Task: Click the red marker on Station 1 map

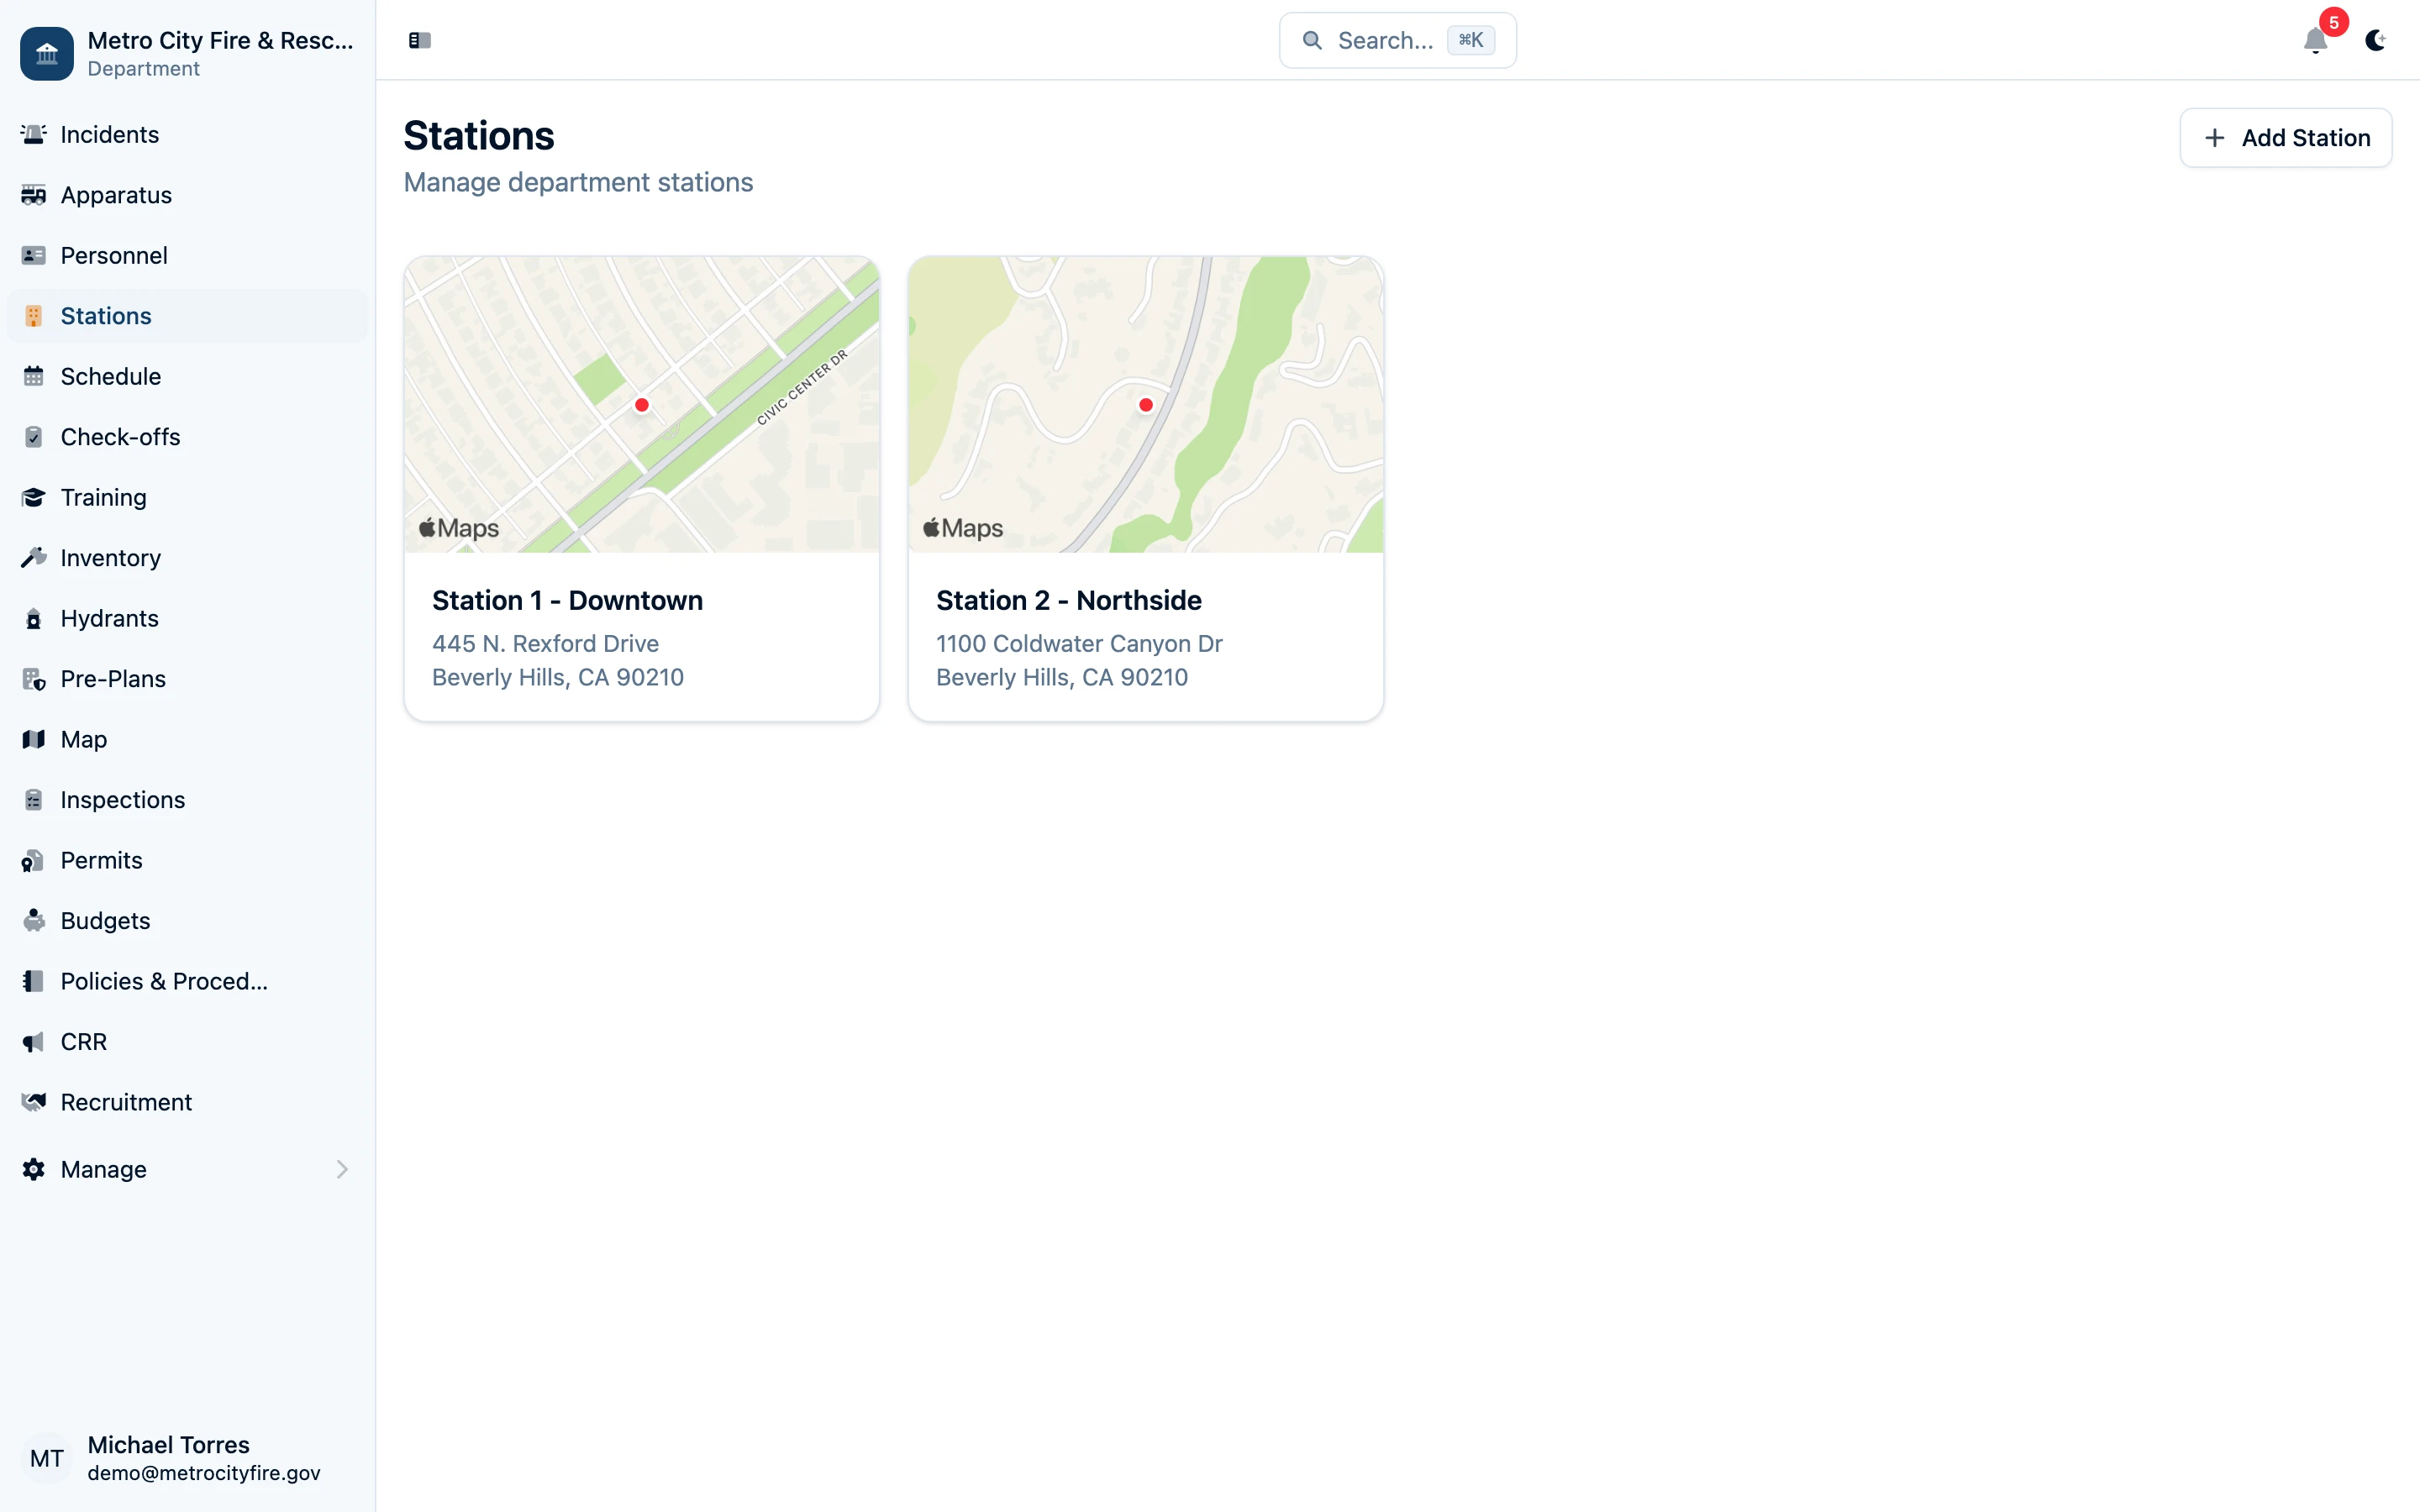Action: (641, 404)
